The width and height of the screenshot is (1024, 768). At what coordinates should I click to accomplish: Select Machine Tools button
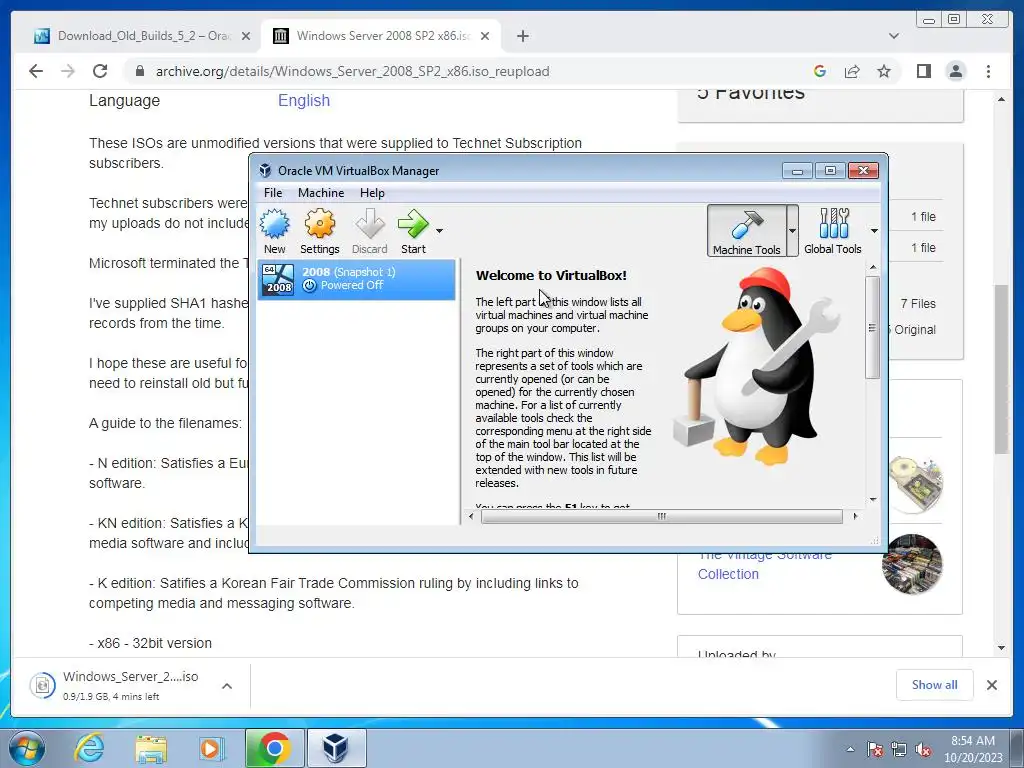click(746, 231)
